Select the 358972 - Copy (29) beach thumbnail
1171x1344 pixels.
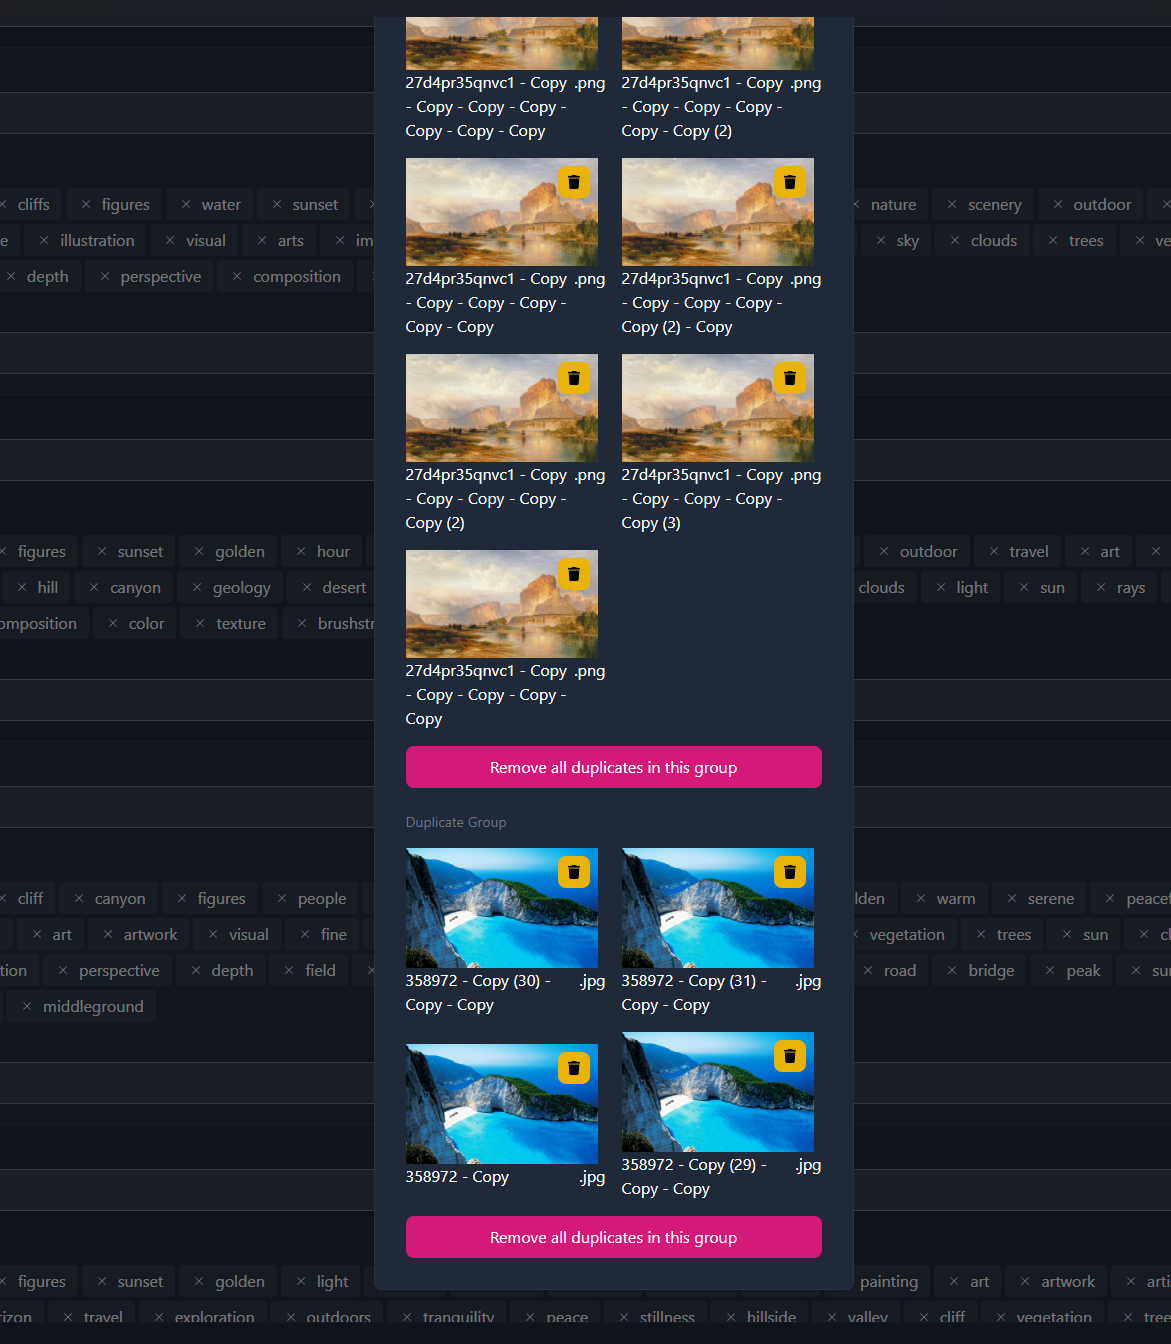718,1092
